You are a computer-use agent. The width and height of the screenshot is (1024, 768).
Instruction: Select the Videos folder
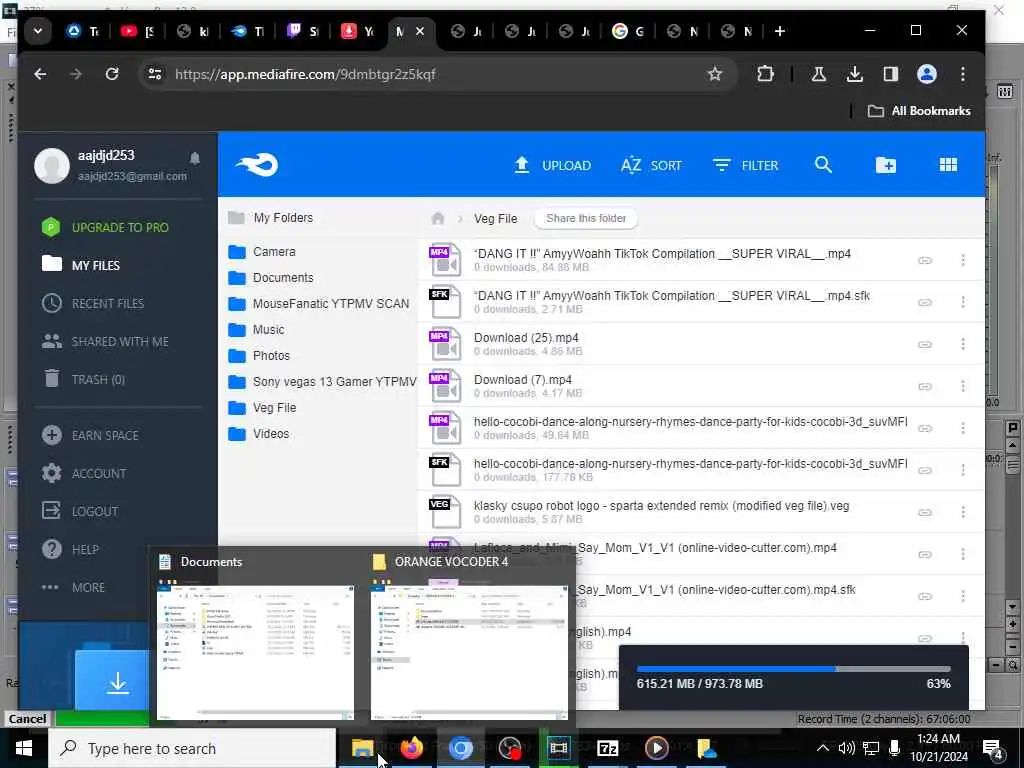click(x=259, y=434)
